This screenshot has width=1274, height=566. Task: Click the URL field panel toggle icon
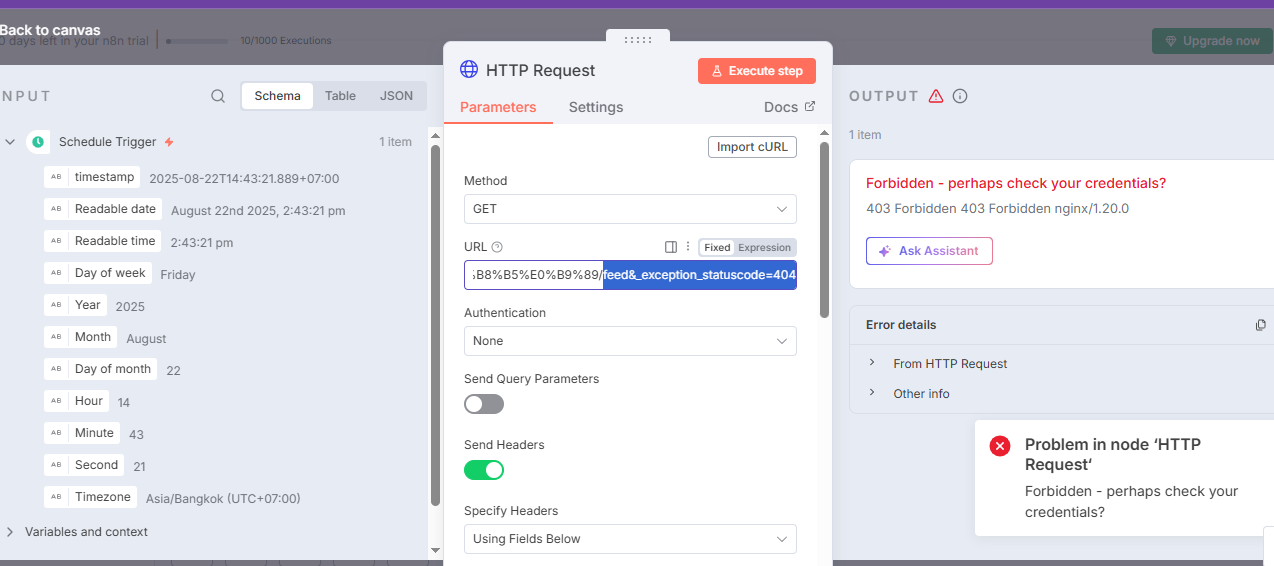[671, 247]
